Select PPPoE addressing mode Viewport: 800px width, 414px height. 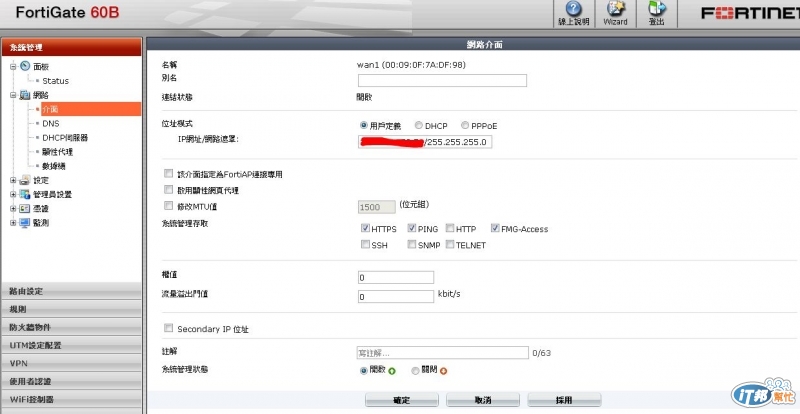[465, 125]
